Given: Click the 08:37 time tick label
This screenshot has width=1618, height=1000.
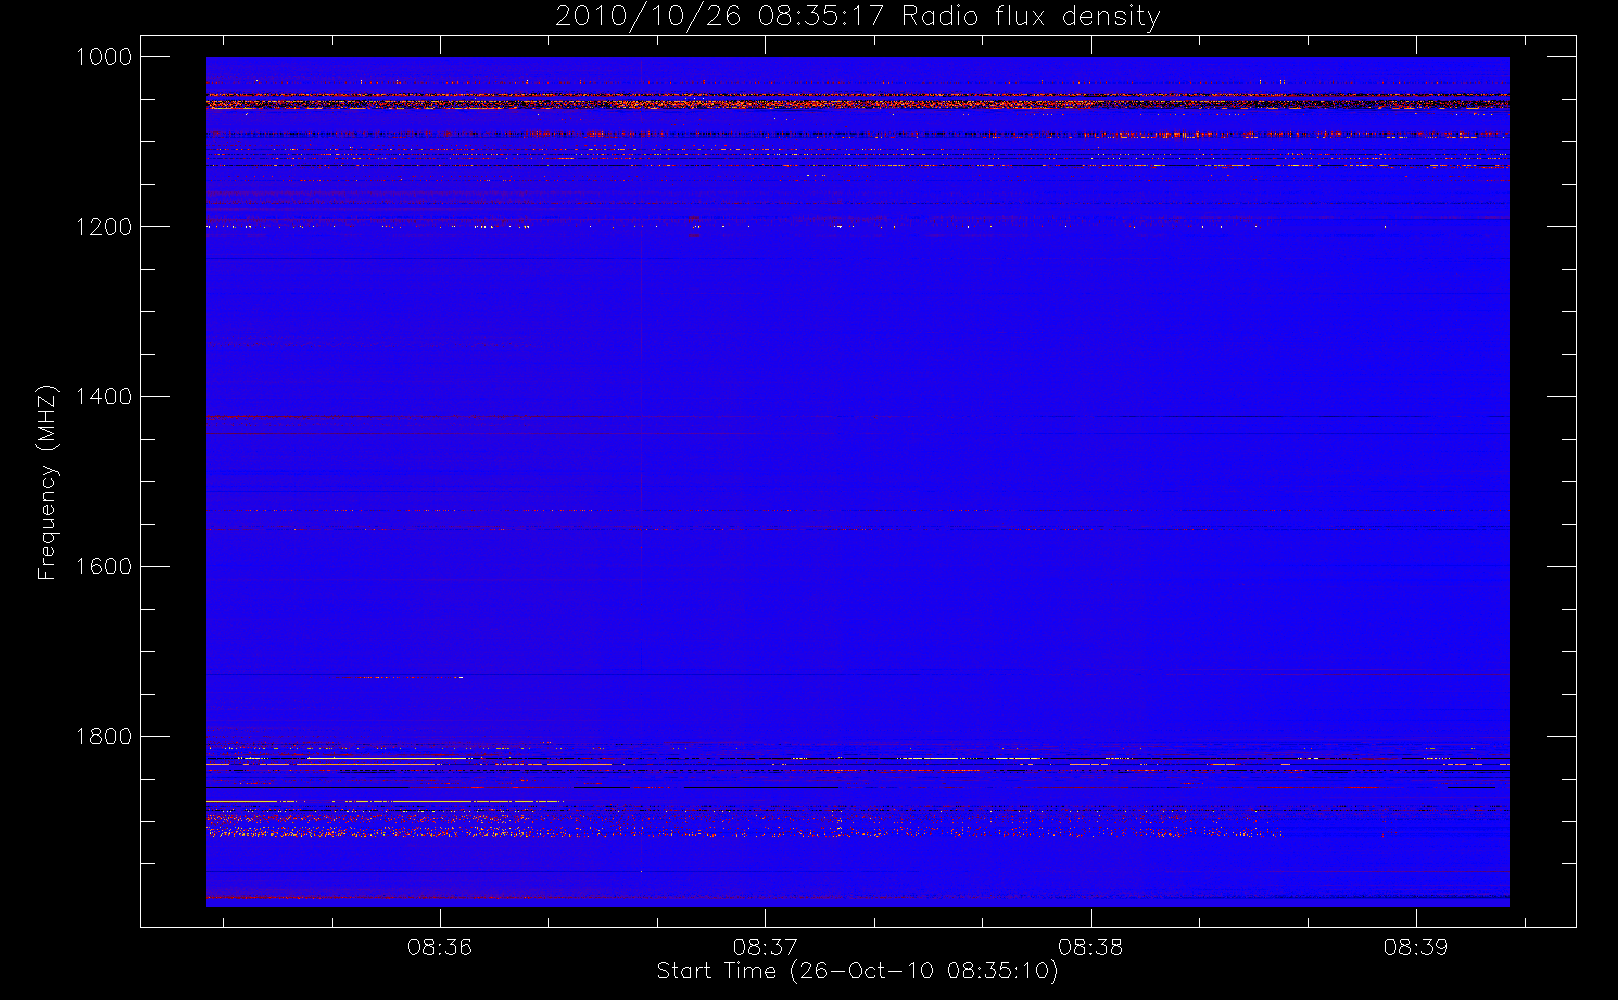Looking at the screenshot, I should click(765, 947).
